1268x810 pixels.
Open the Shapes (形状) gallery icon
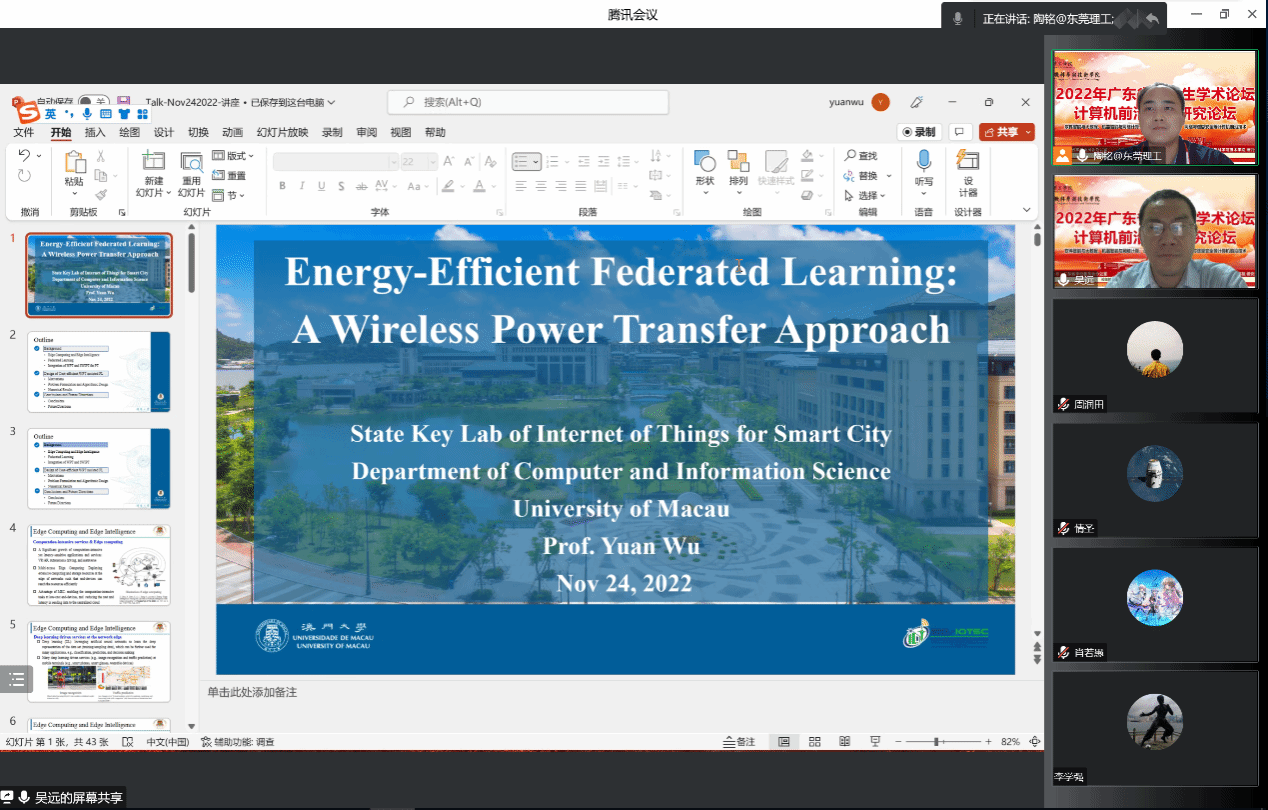[x=704, y=162]
